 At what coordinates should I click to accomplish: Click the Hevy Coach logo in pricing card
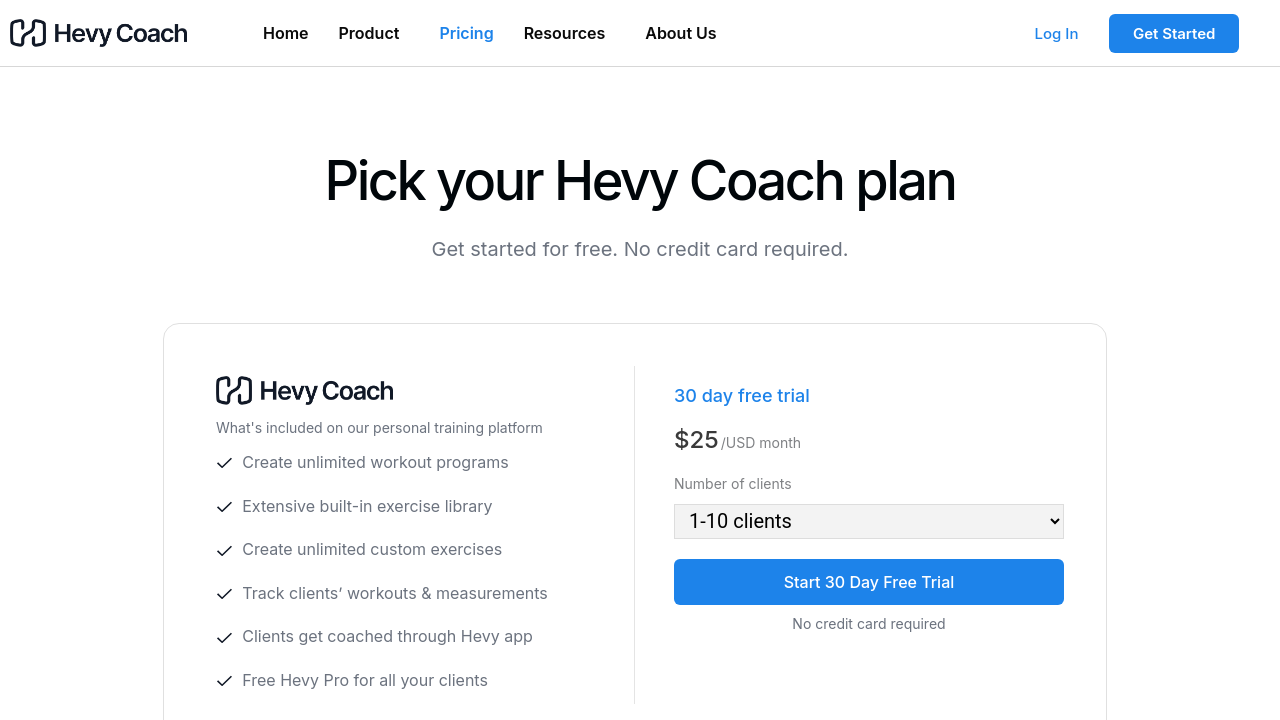point(305,390)
